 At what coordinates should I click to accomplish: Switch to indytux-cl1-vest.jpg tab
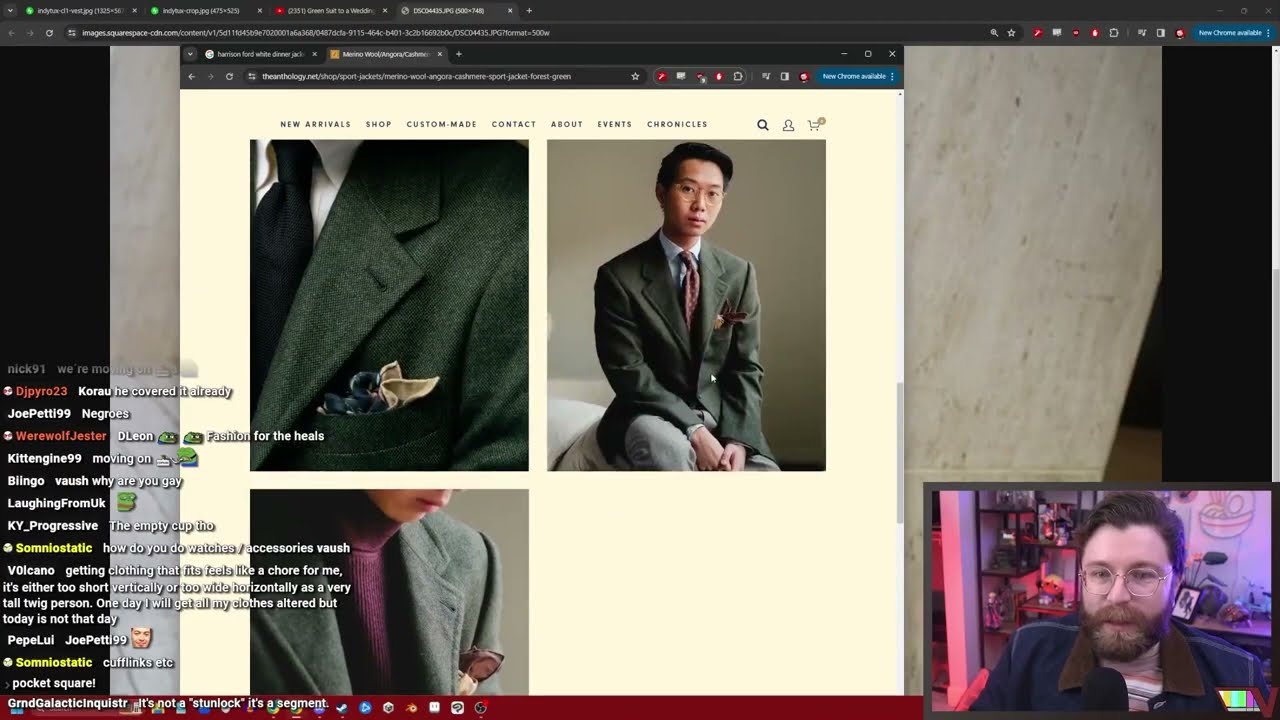tap(80, 11)
